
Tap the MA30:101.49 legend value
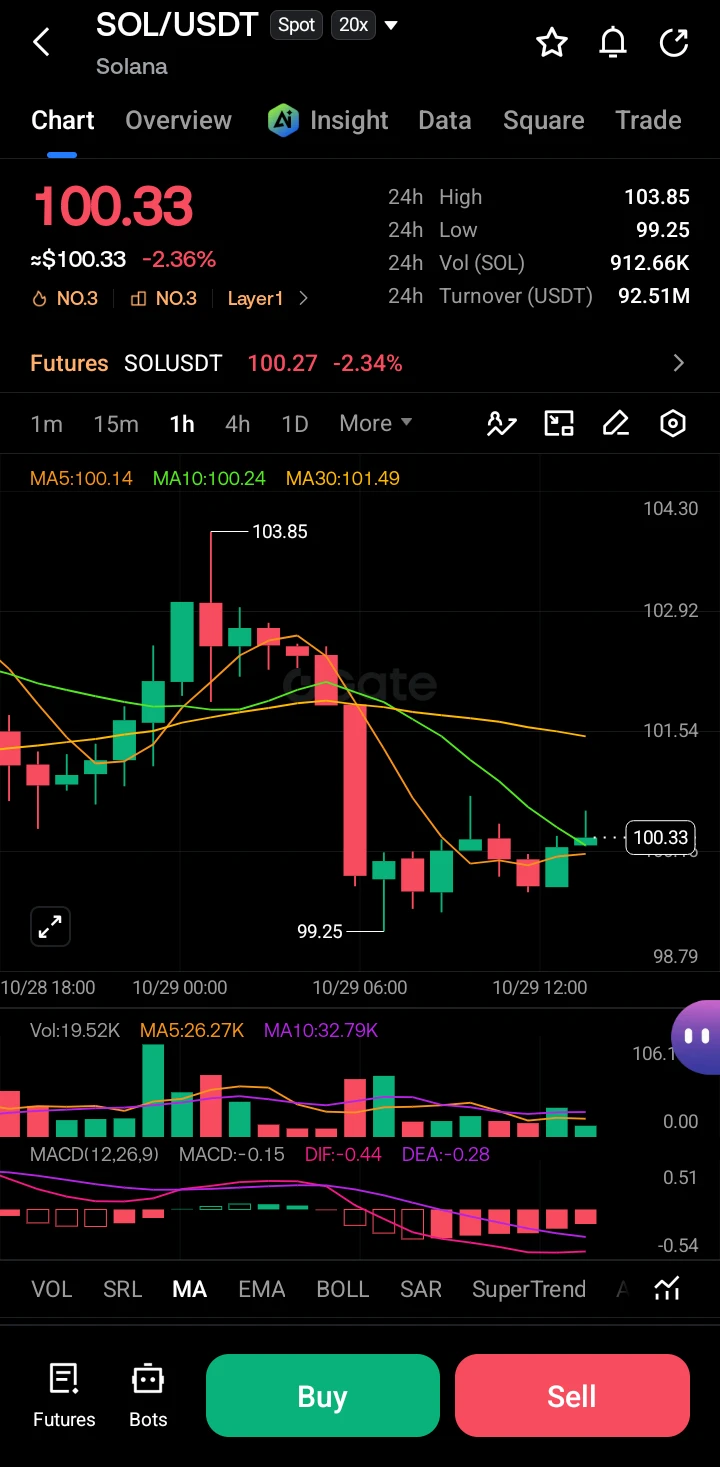343,478
